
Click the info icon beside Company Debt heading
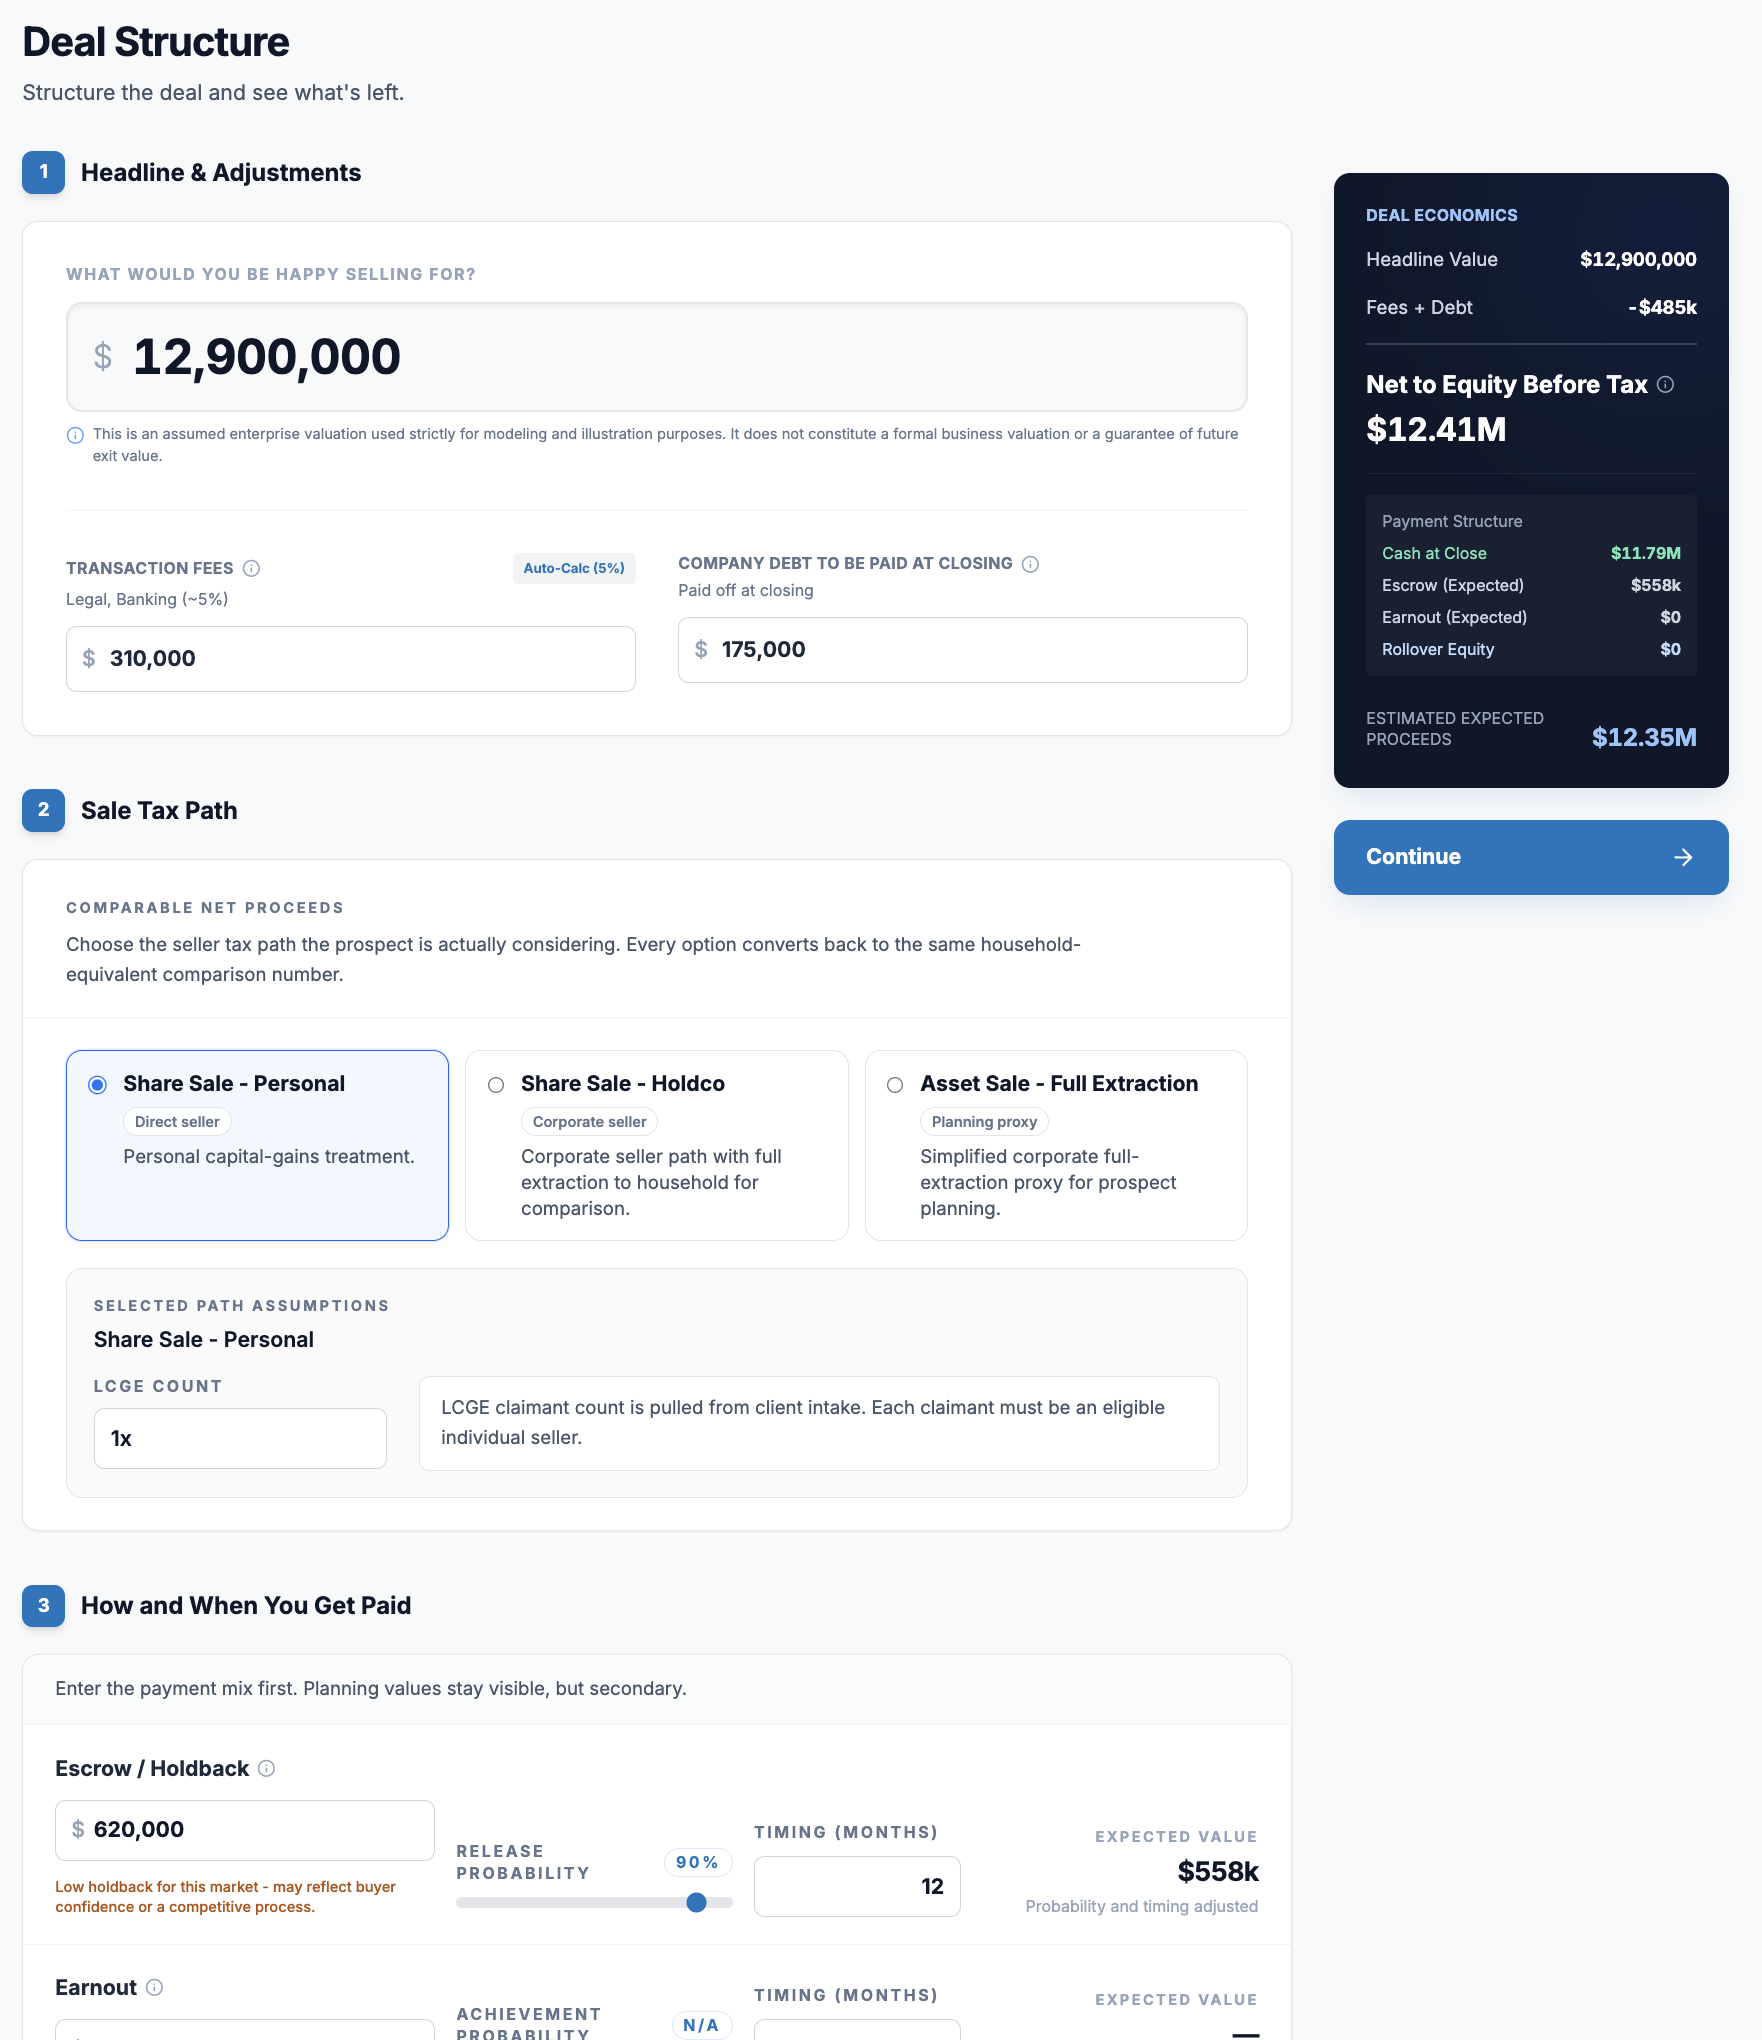[1031, 564]
